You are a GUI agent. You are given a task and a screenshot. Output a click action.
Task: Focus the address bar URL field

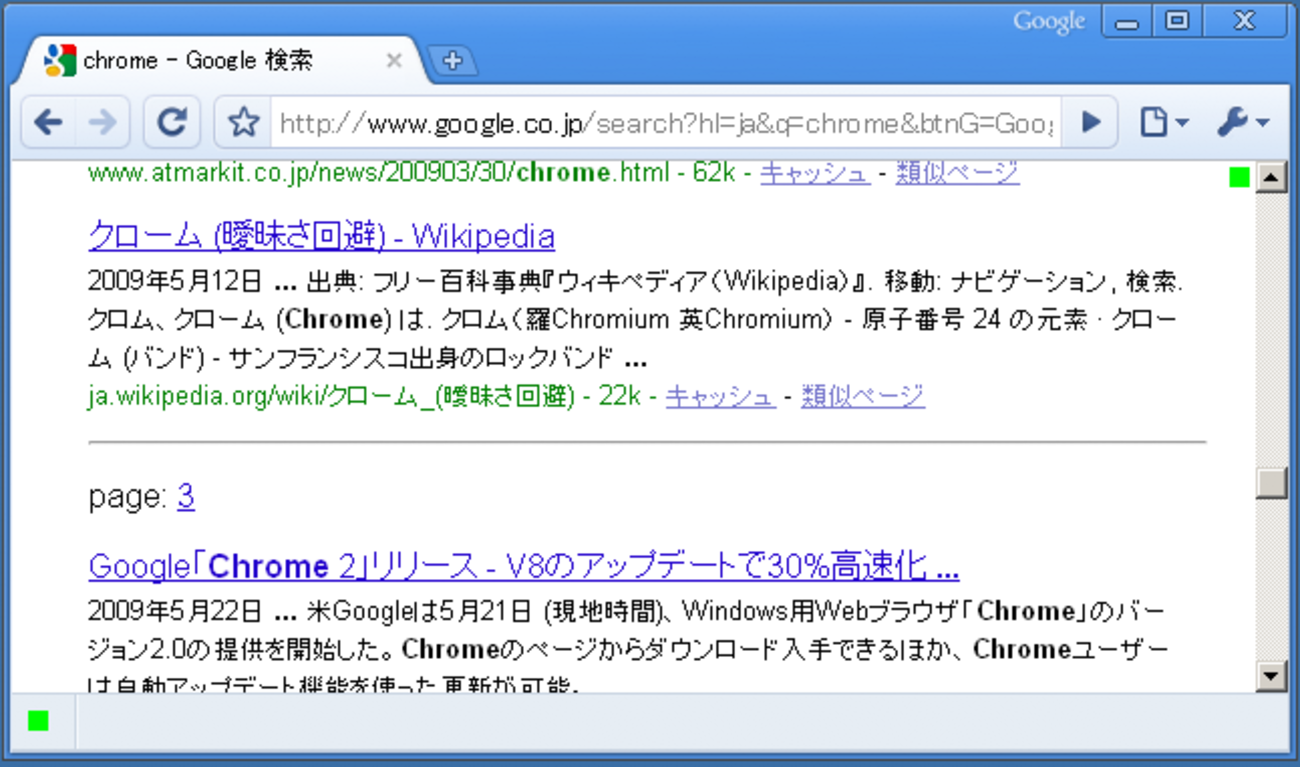(666, 123)
